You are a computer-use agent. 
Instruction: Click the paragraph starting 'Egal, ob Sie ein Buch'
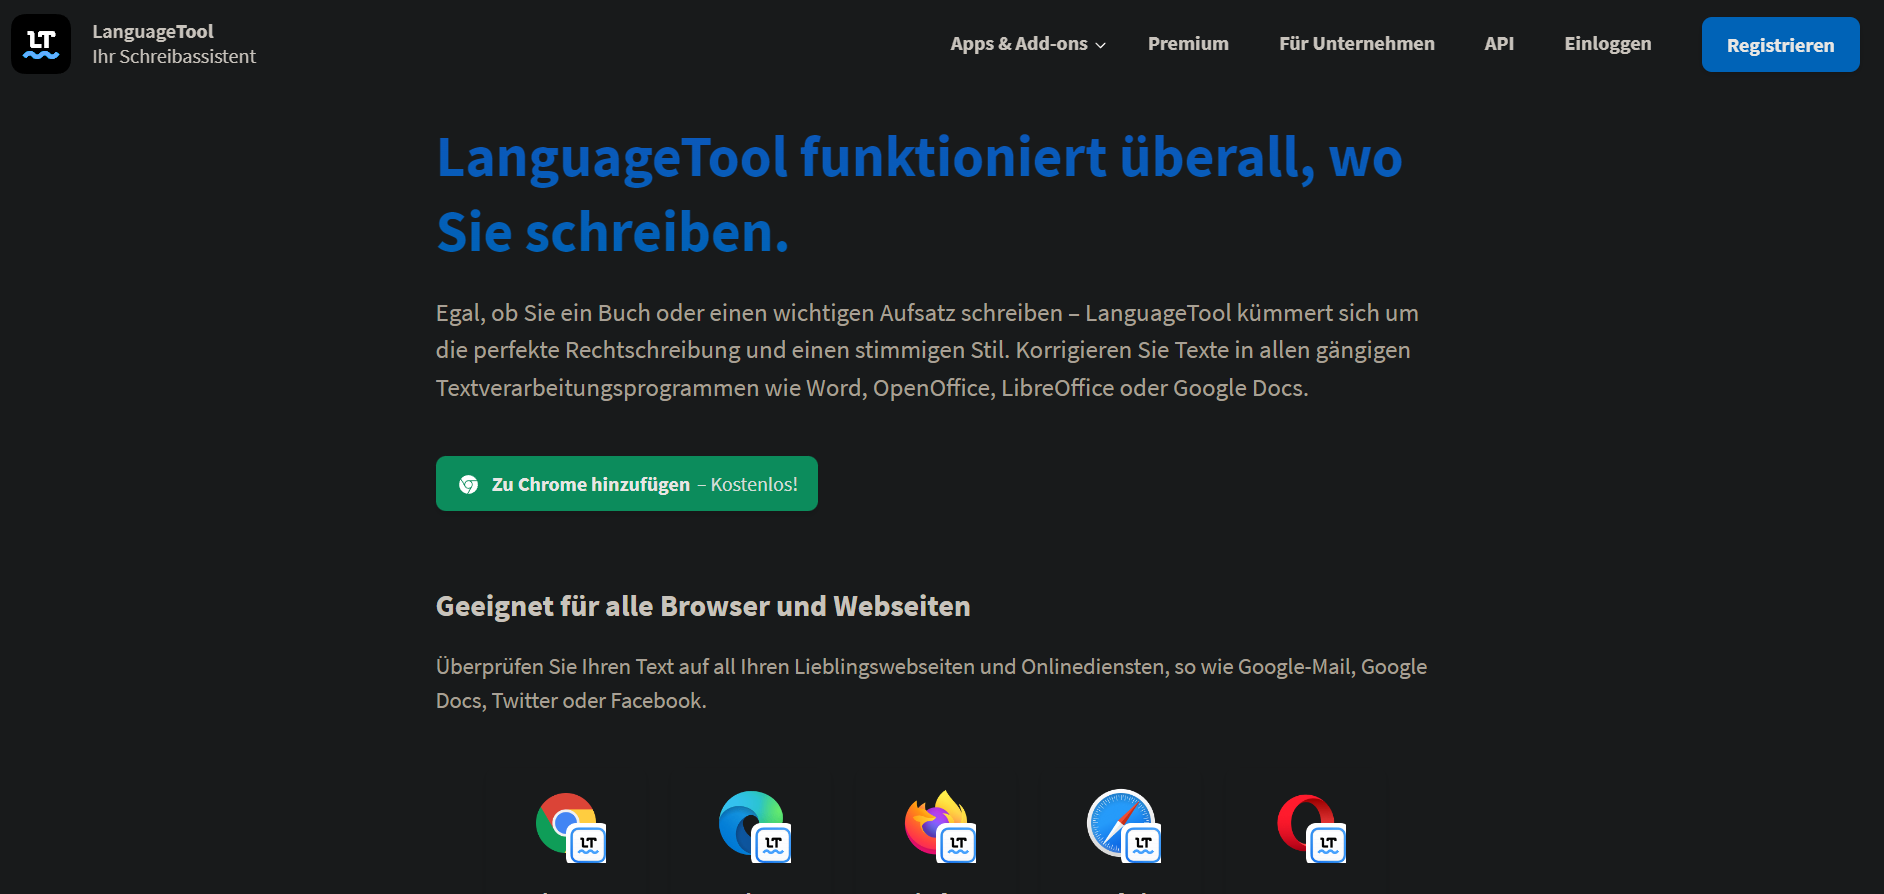pos(927,351)
